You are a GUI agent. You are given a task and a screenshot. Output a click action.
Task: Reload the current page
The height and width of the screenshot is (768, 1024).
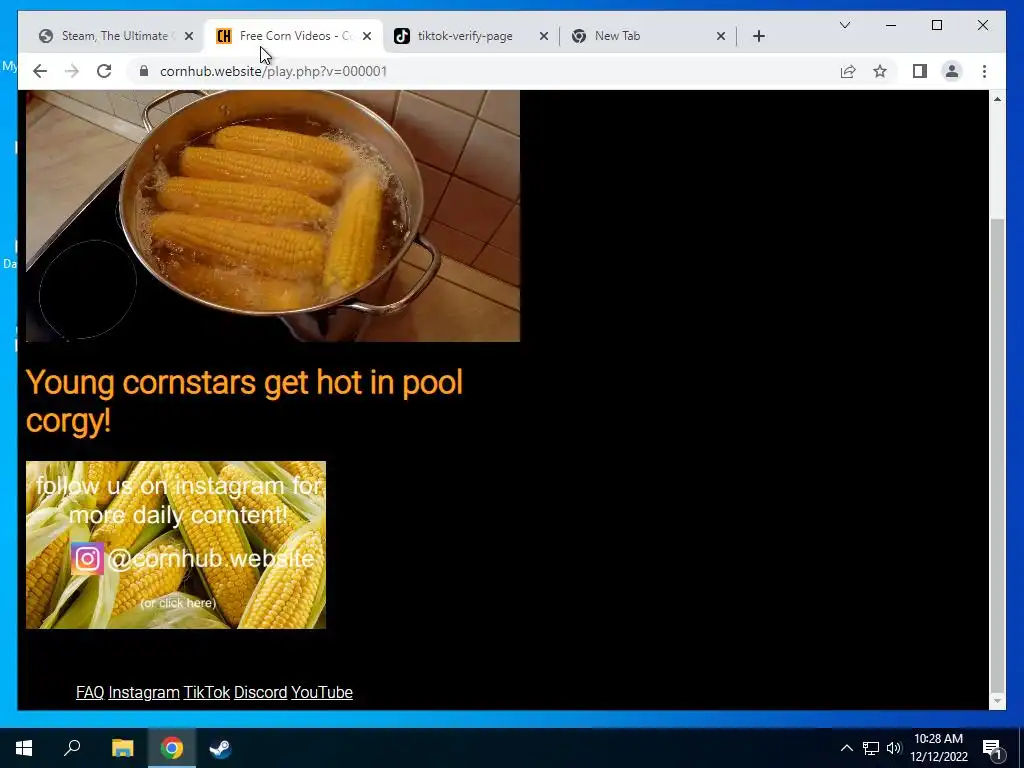coord(104,71)
